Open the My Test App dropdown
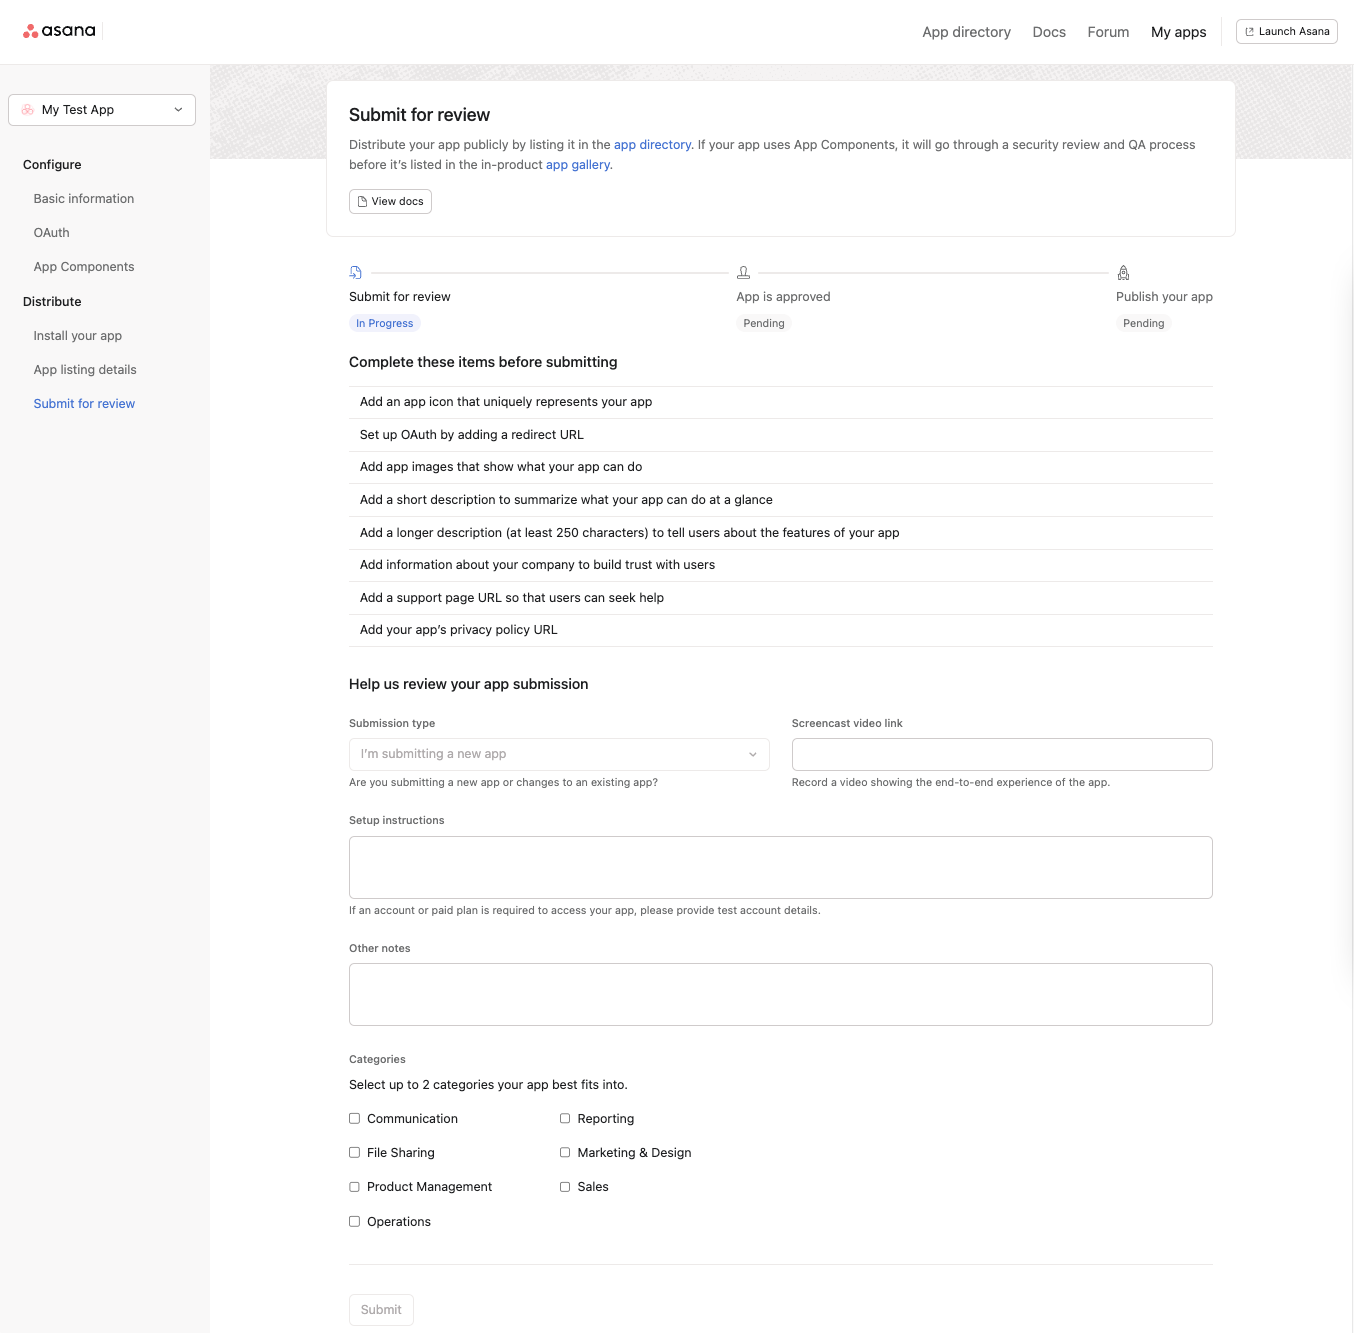The image size is (1354, 1333). click(x=102, y=110)
